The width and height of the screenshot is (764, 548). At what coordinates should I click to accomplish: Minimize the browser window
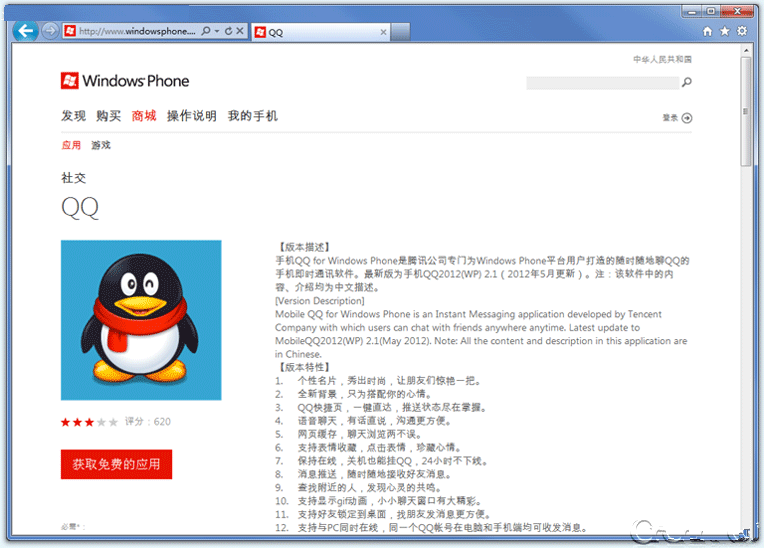click(x=692, y=11)
